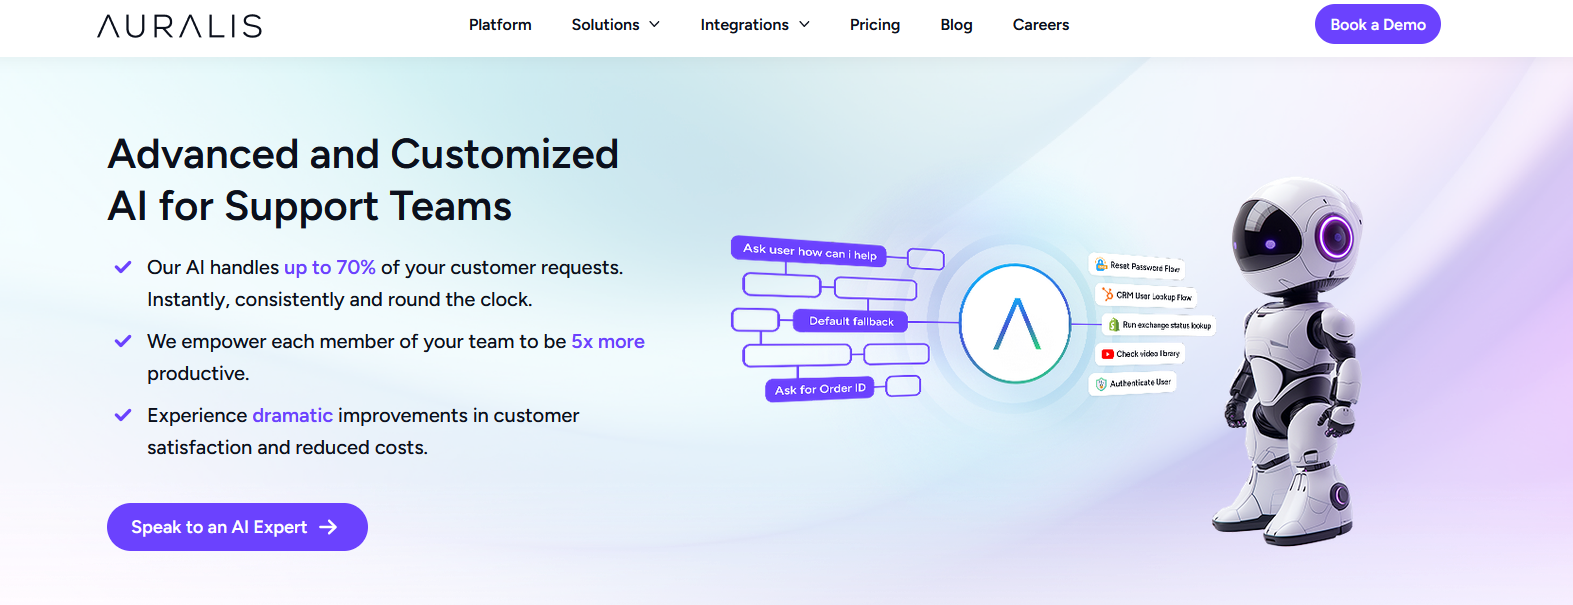Click the circular Auralis 'A' emblem
Viewport: 1573px width, 605px height.
pyautogui.click(x=1015, y=323)
